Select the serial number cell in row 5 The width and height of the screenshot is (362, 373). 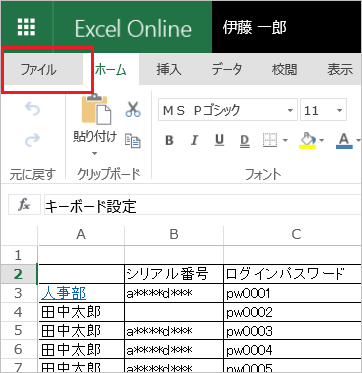[174, 331]
